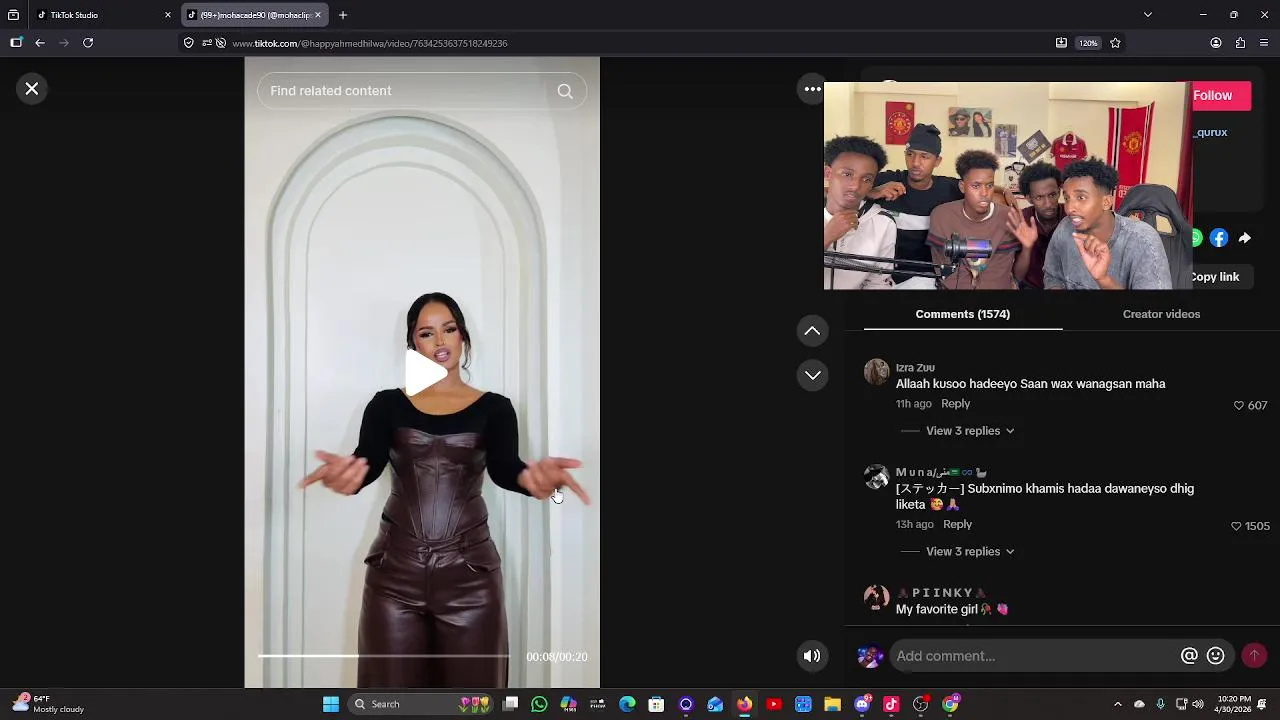Viewport: 1280px width, 720px height.
Task: Open the P I I N K Y commenter's avatar
Action: (x=876, y=597)
